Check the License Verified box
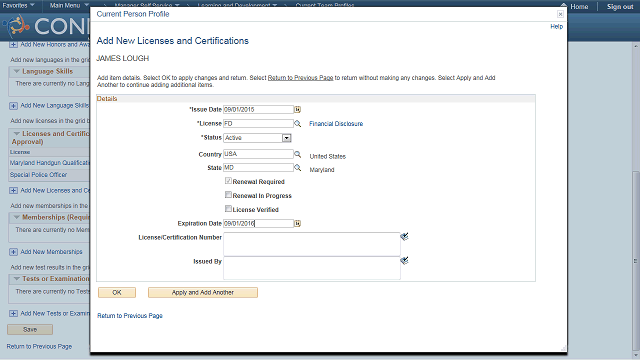The height and width of the screenshot is (360, 640). click(228, 209)
